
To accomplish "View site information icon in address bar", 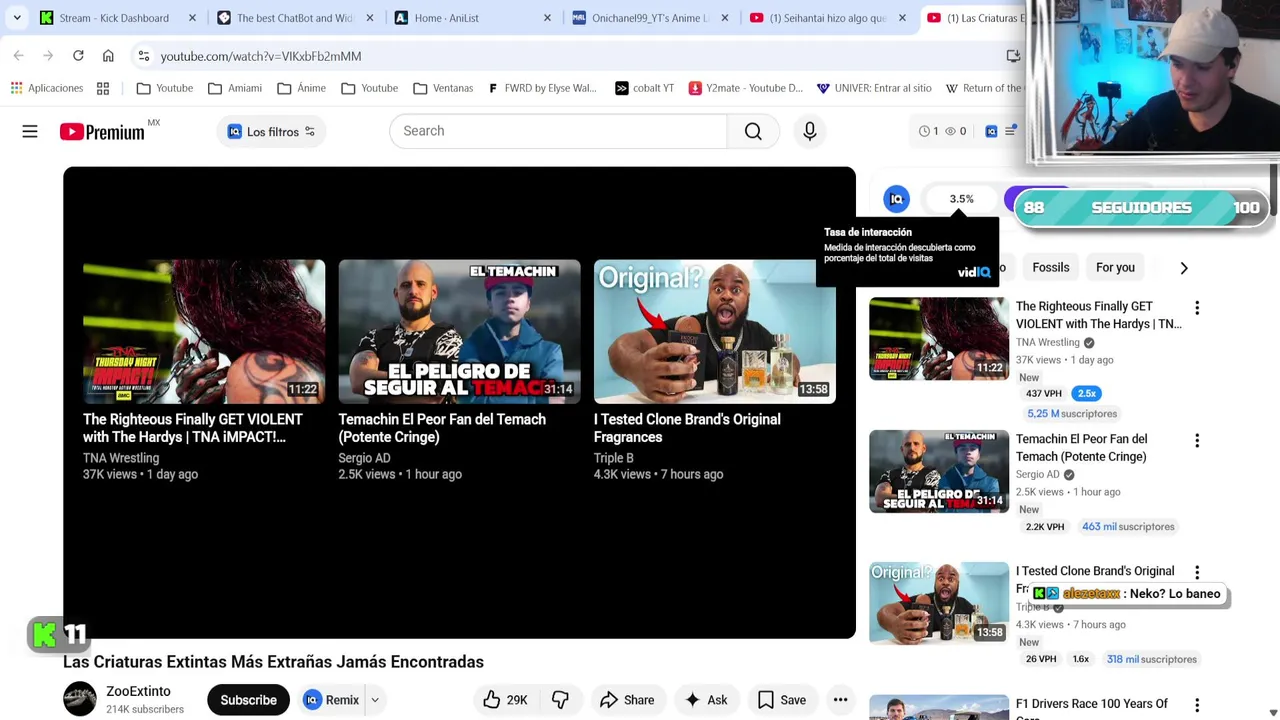I will [x=143, y=56].
